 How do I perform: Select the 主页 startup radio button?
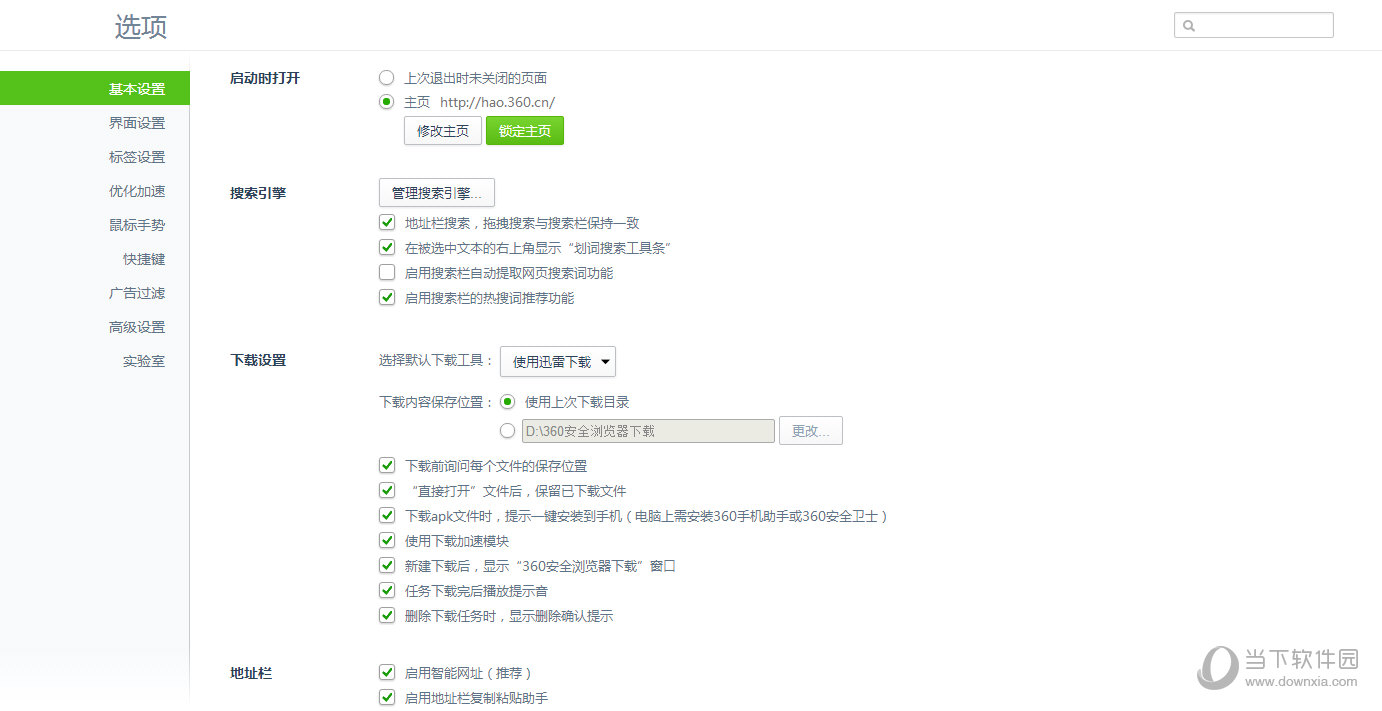coord(387,102)
